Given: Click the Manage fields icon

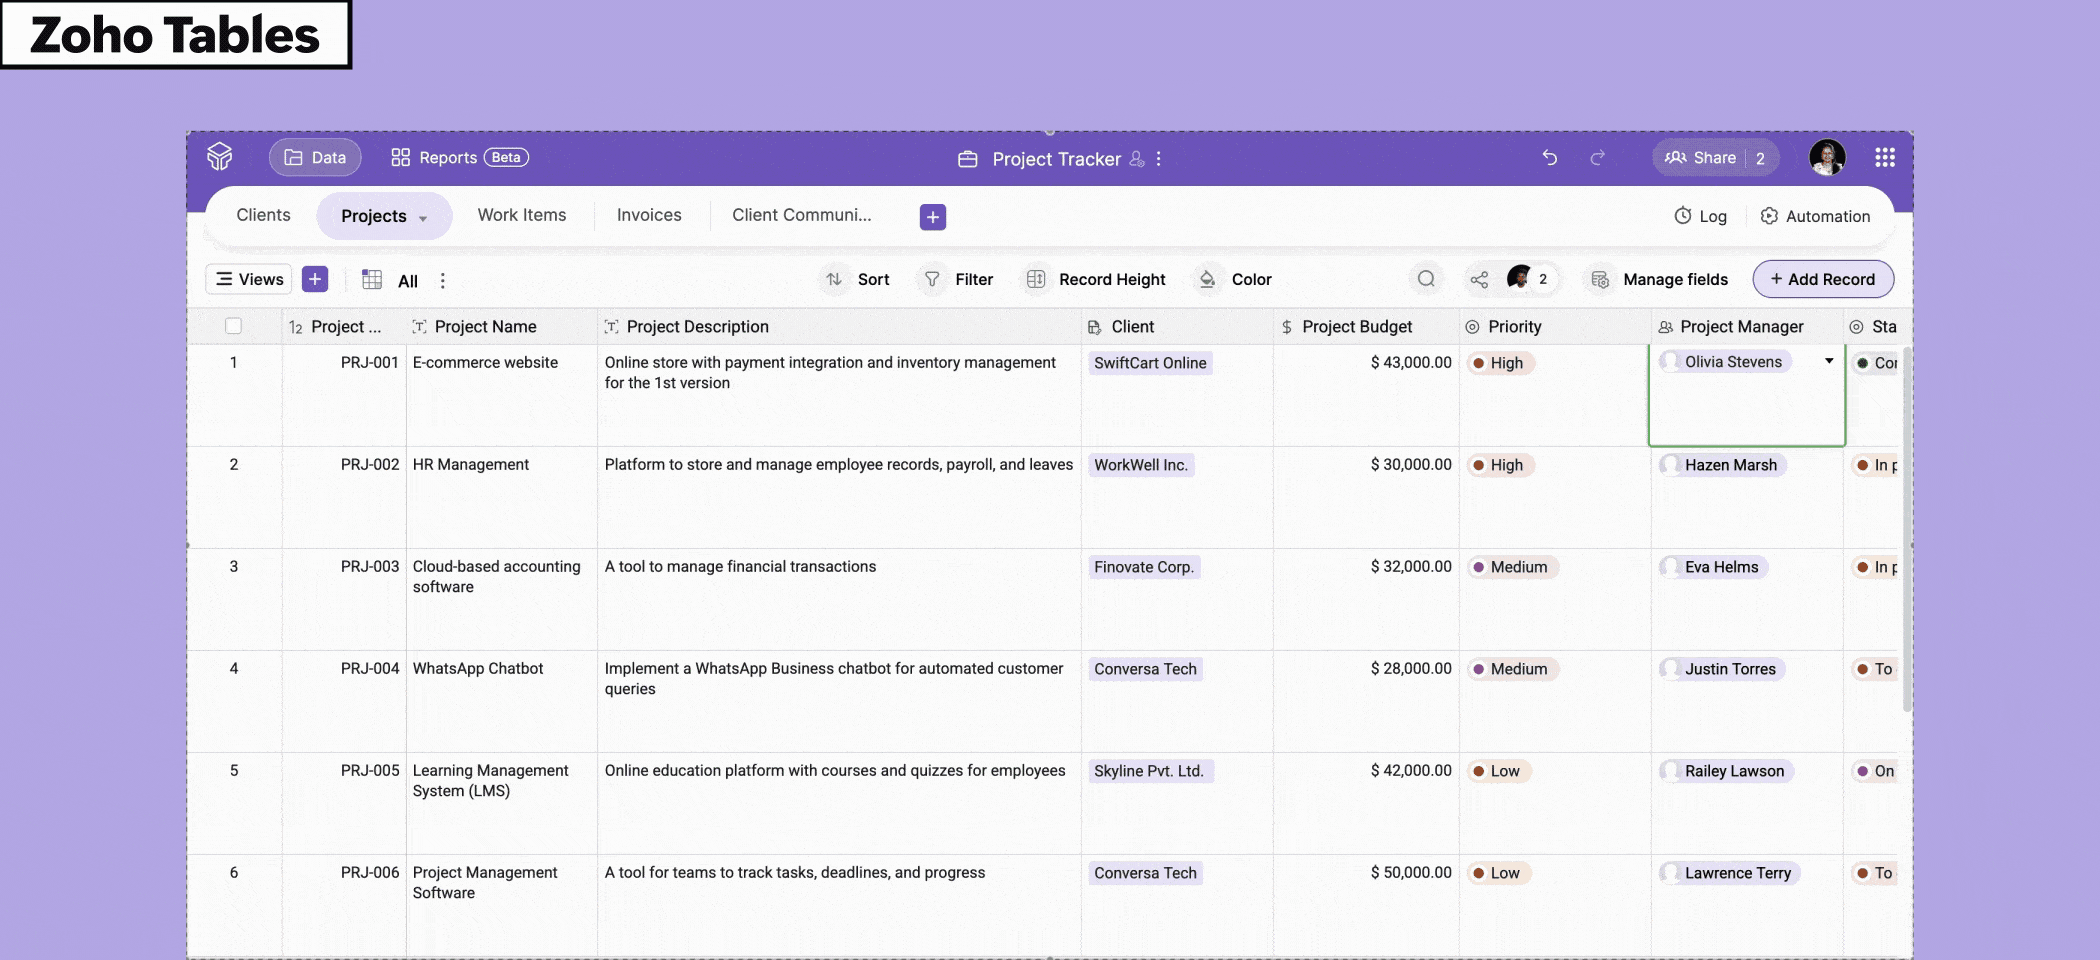Looking at the screenshot, I should [1600, 279].
